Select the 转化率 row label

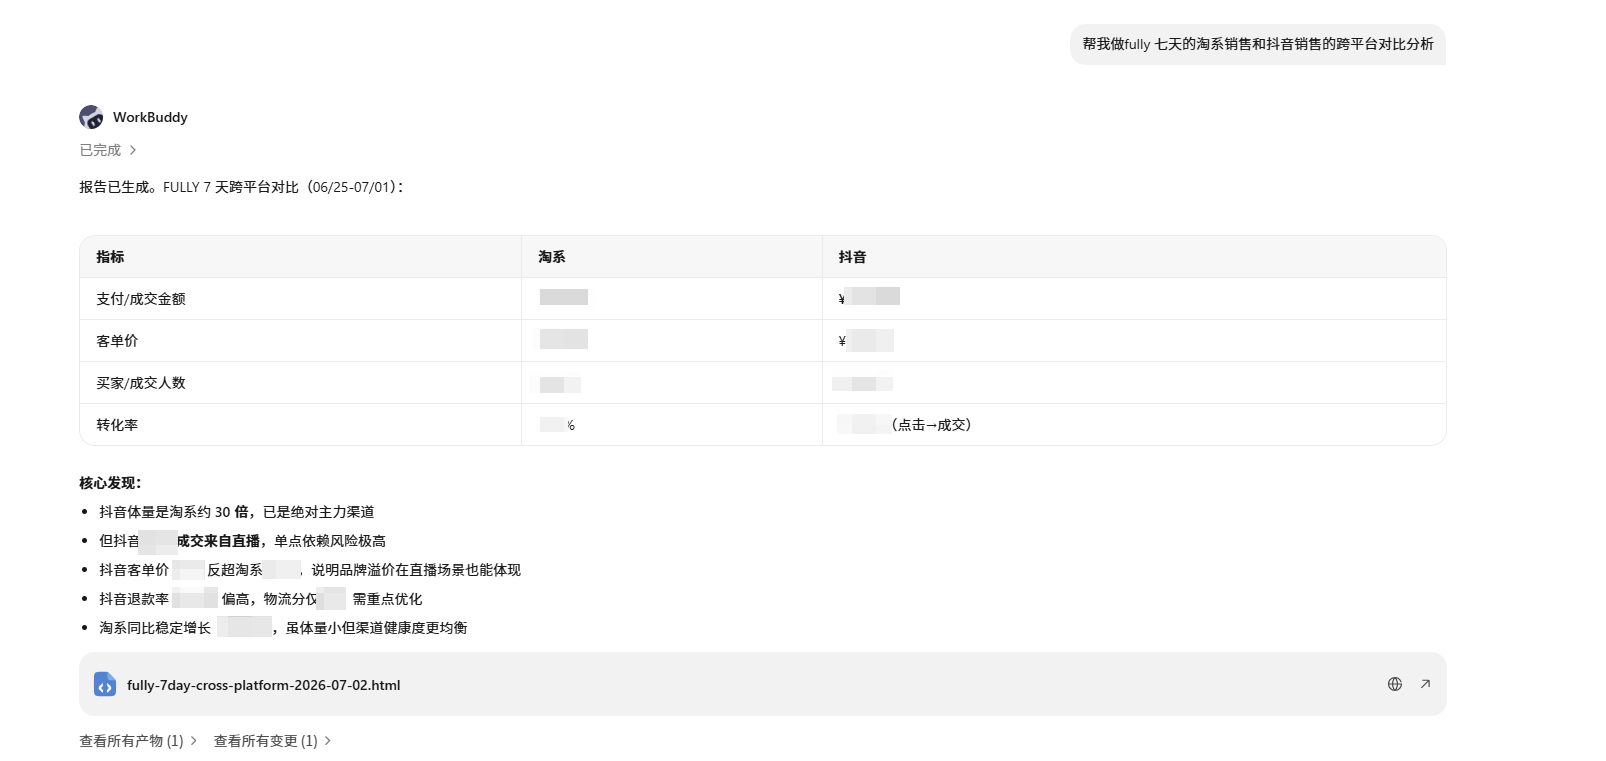(x=117, y=425)
